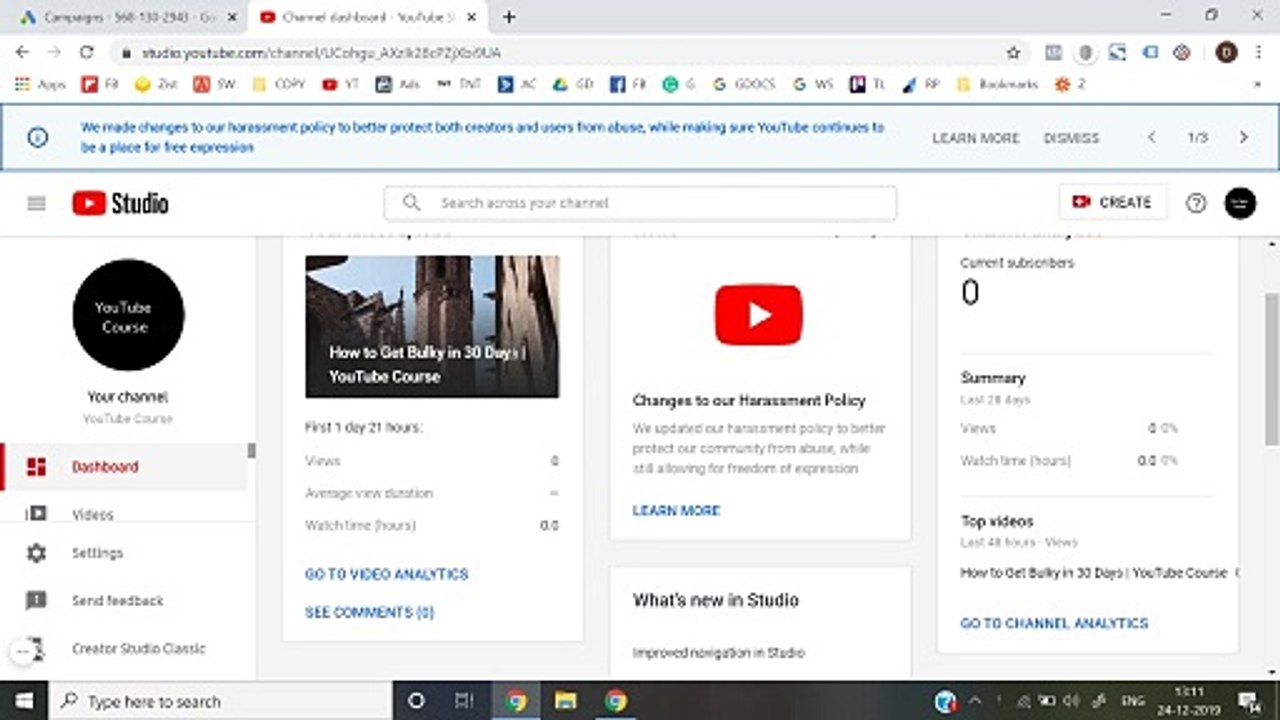Screen dimensions: 1280x720
Task: Open the hamburger navigation menu
Action: point(37,203)
